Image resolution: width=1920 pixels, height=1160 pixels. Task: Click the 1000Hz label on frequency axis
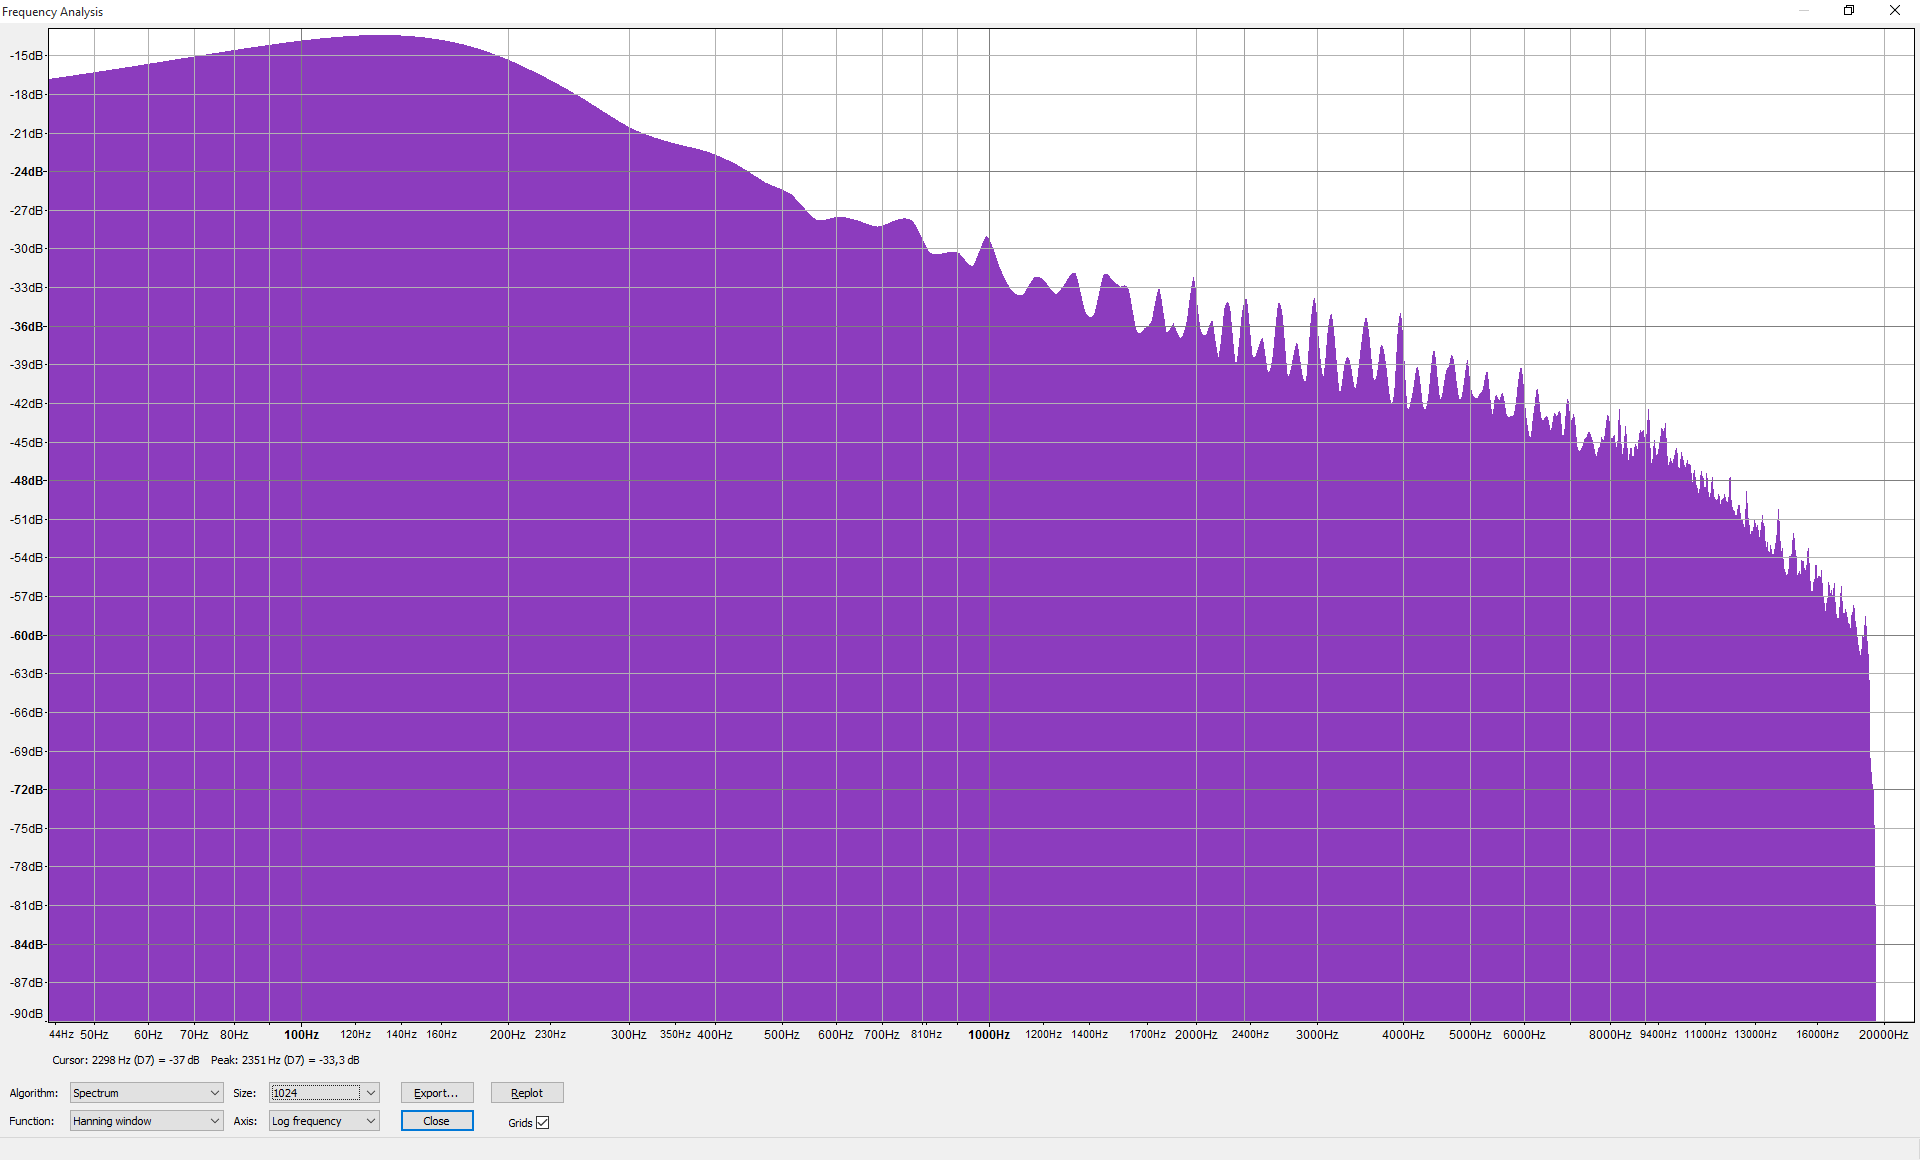pos(989,1035)
